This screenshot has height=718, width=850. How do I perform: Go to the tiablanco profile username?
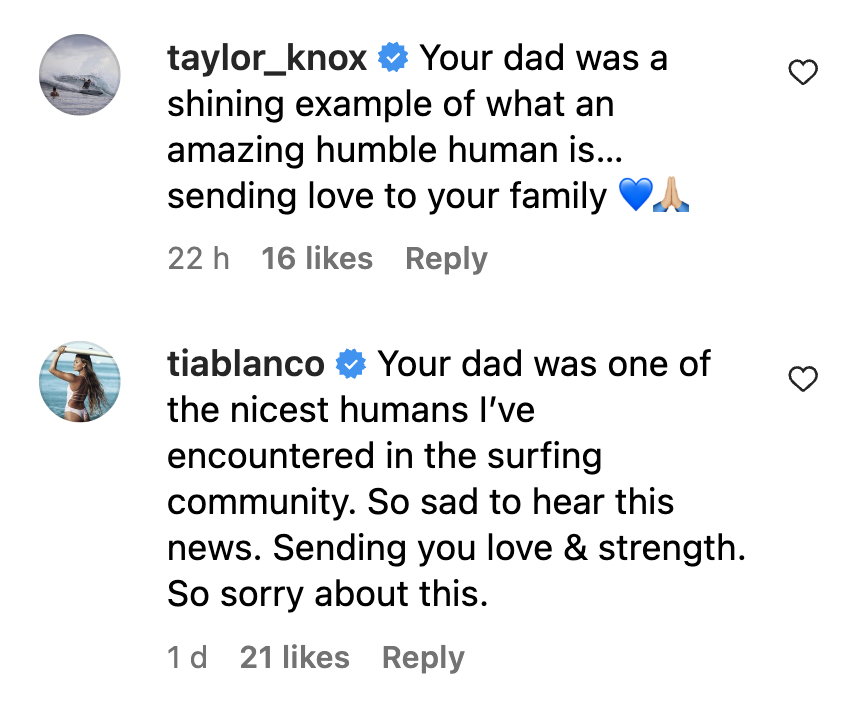click(x=246, y=365)
